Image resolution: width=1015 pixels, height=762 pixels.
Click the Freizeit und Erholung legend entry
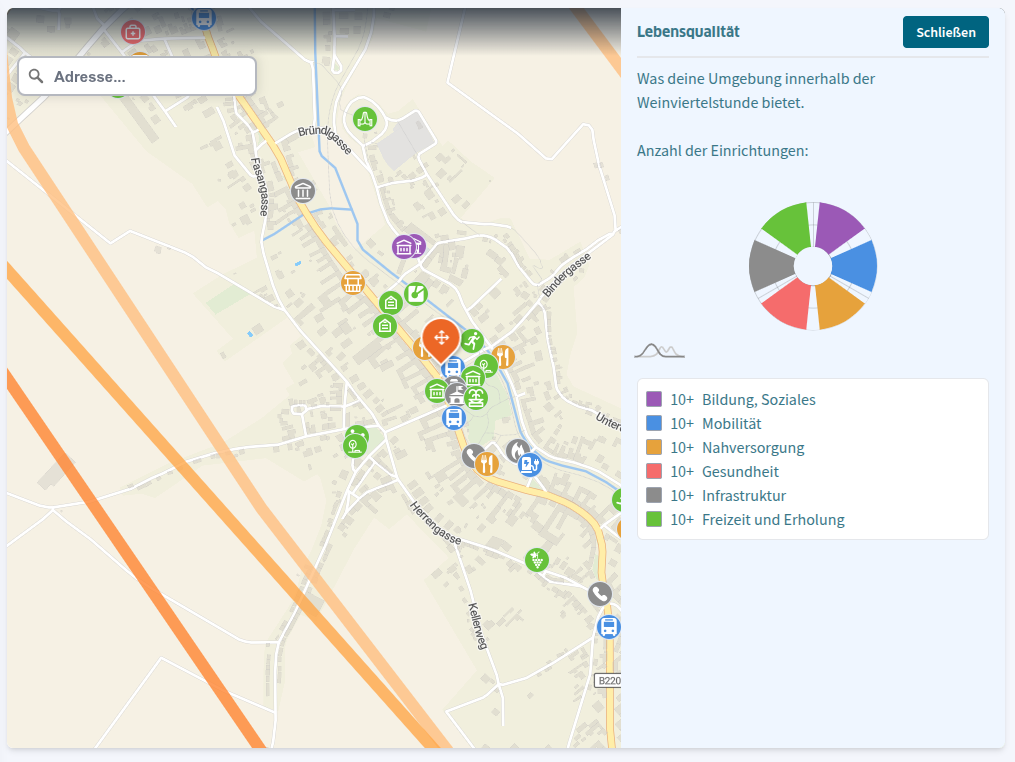(772, 520)
